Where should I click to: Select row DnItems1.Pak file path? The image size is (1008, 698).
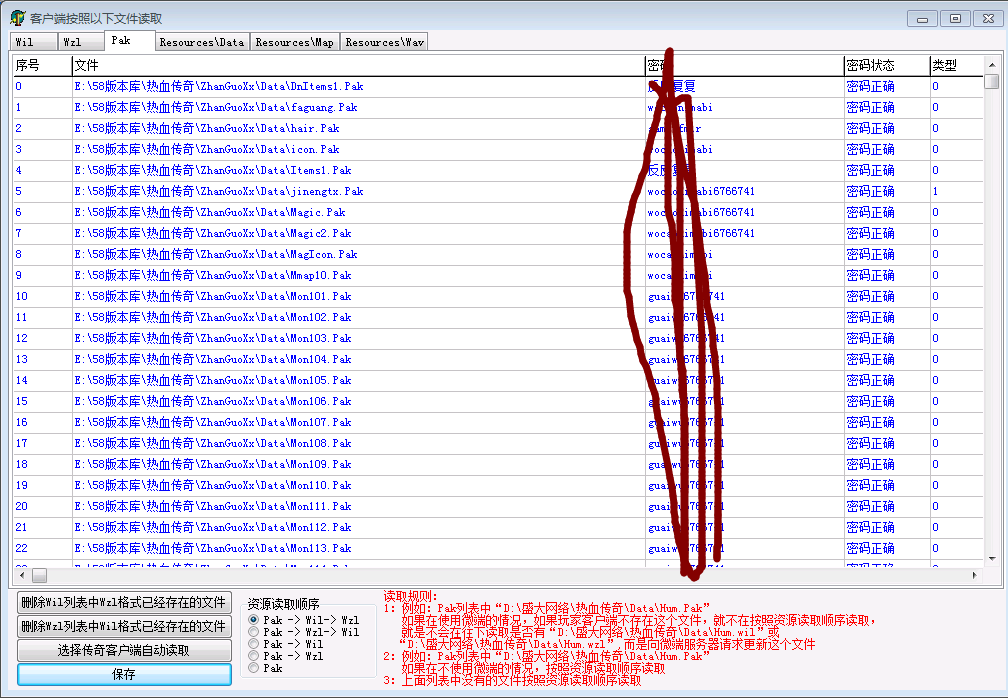coord(219,86)
